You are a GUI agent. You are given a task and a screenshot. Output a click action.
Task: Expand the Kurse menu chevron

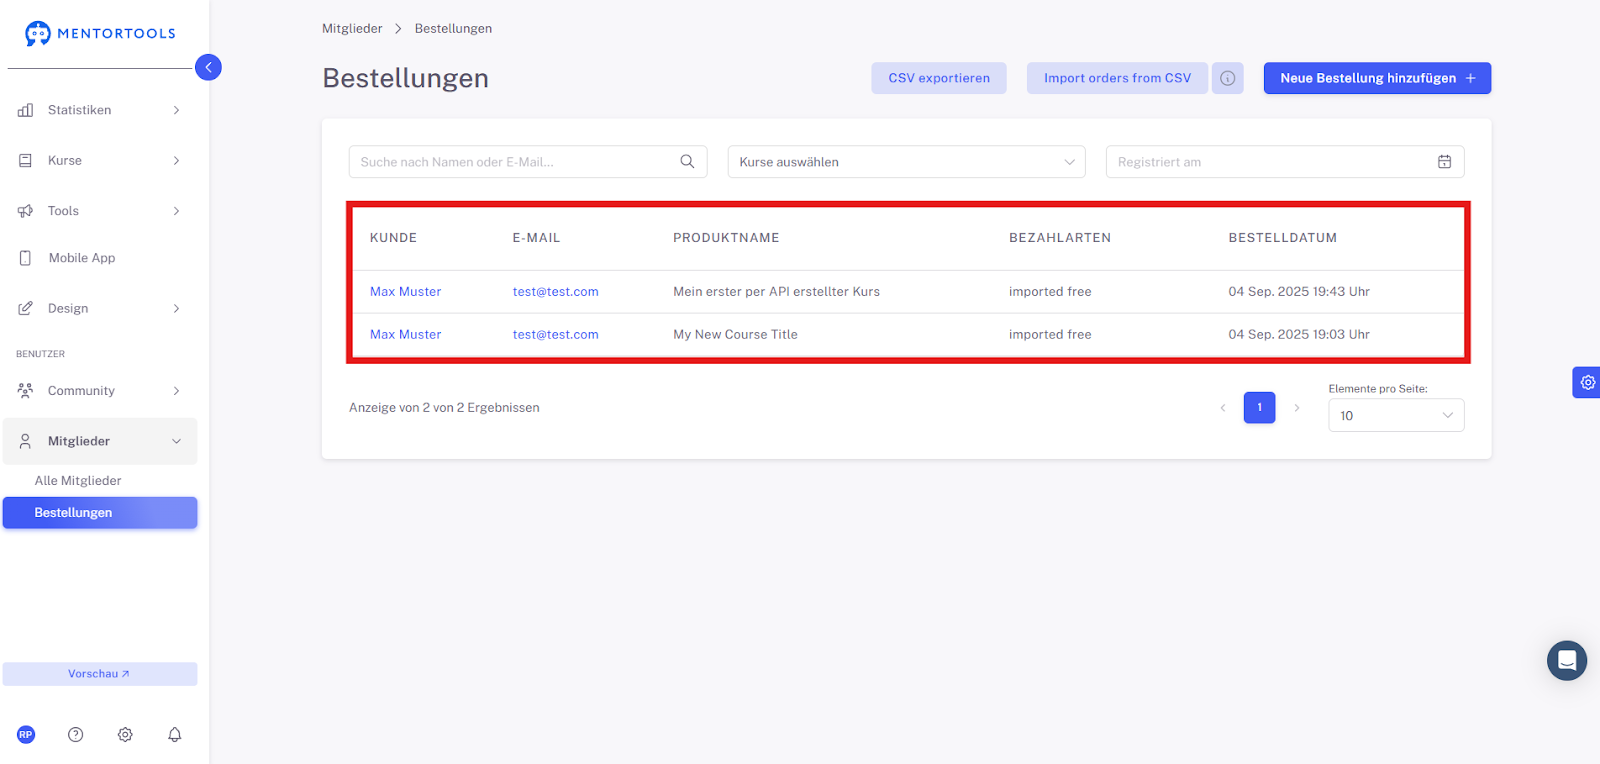click(x=176, y=160)
